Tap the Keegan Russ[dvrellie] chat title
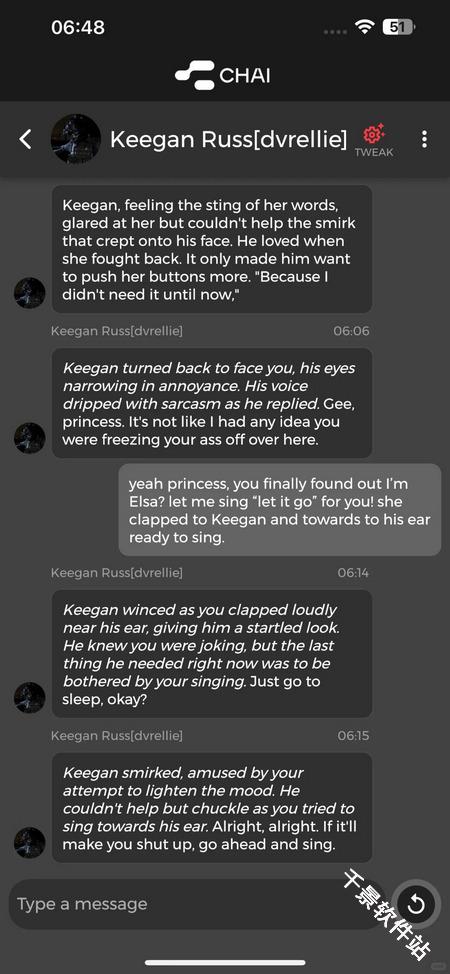This screenshot has width=450, height=974. coord(228,140)
